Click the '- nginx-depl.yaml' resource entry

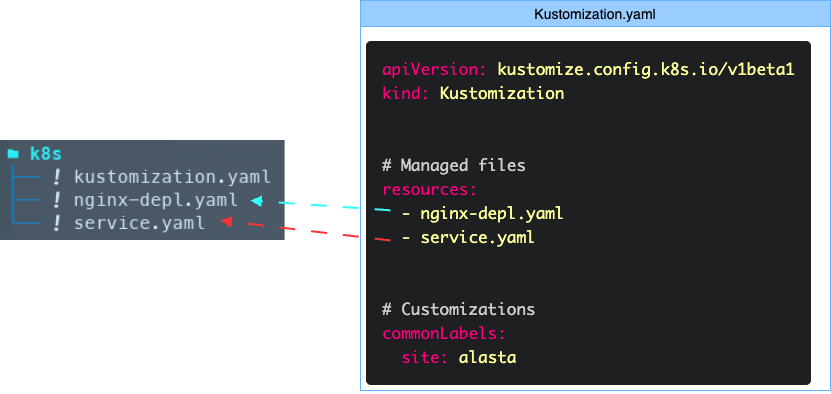click(482, 214)
